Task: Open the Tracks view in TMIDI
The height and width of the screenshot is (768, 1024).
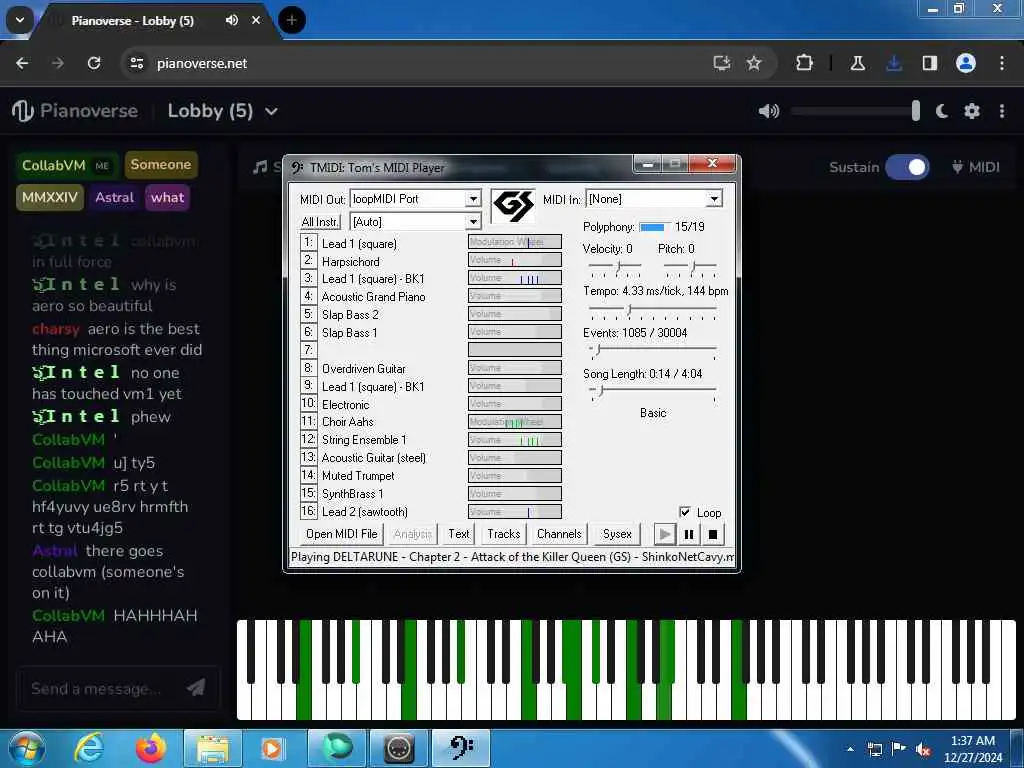Action: click(504, 534)
